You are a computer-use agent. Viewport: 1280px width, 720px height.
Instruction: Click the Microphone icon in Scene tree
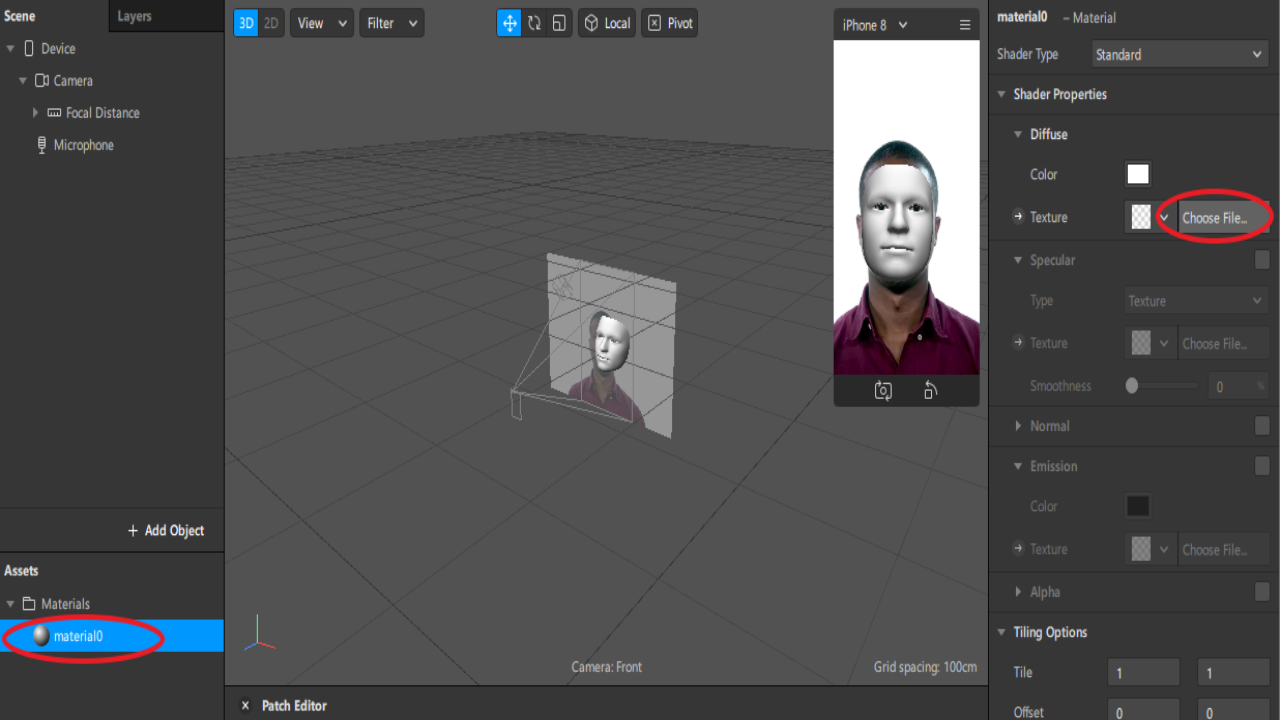point(42,145)
